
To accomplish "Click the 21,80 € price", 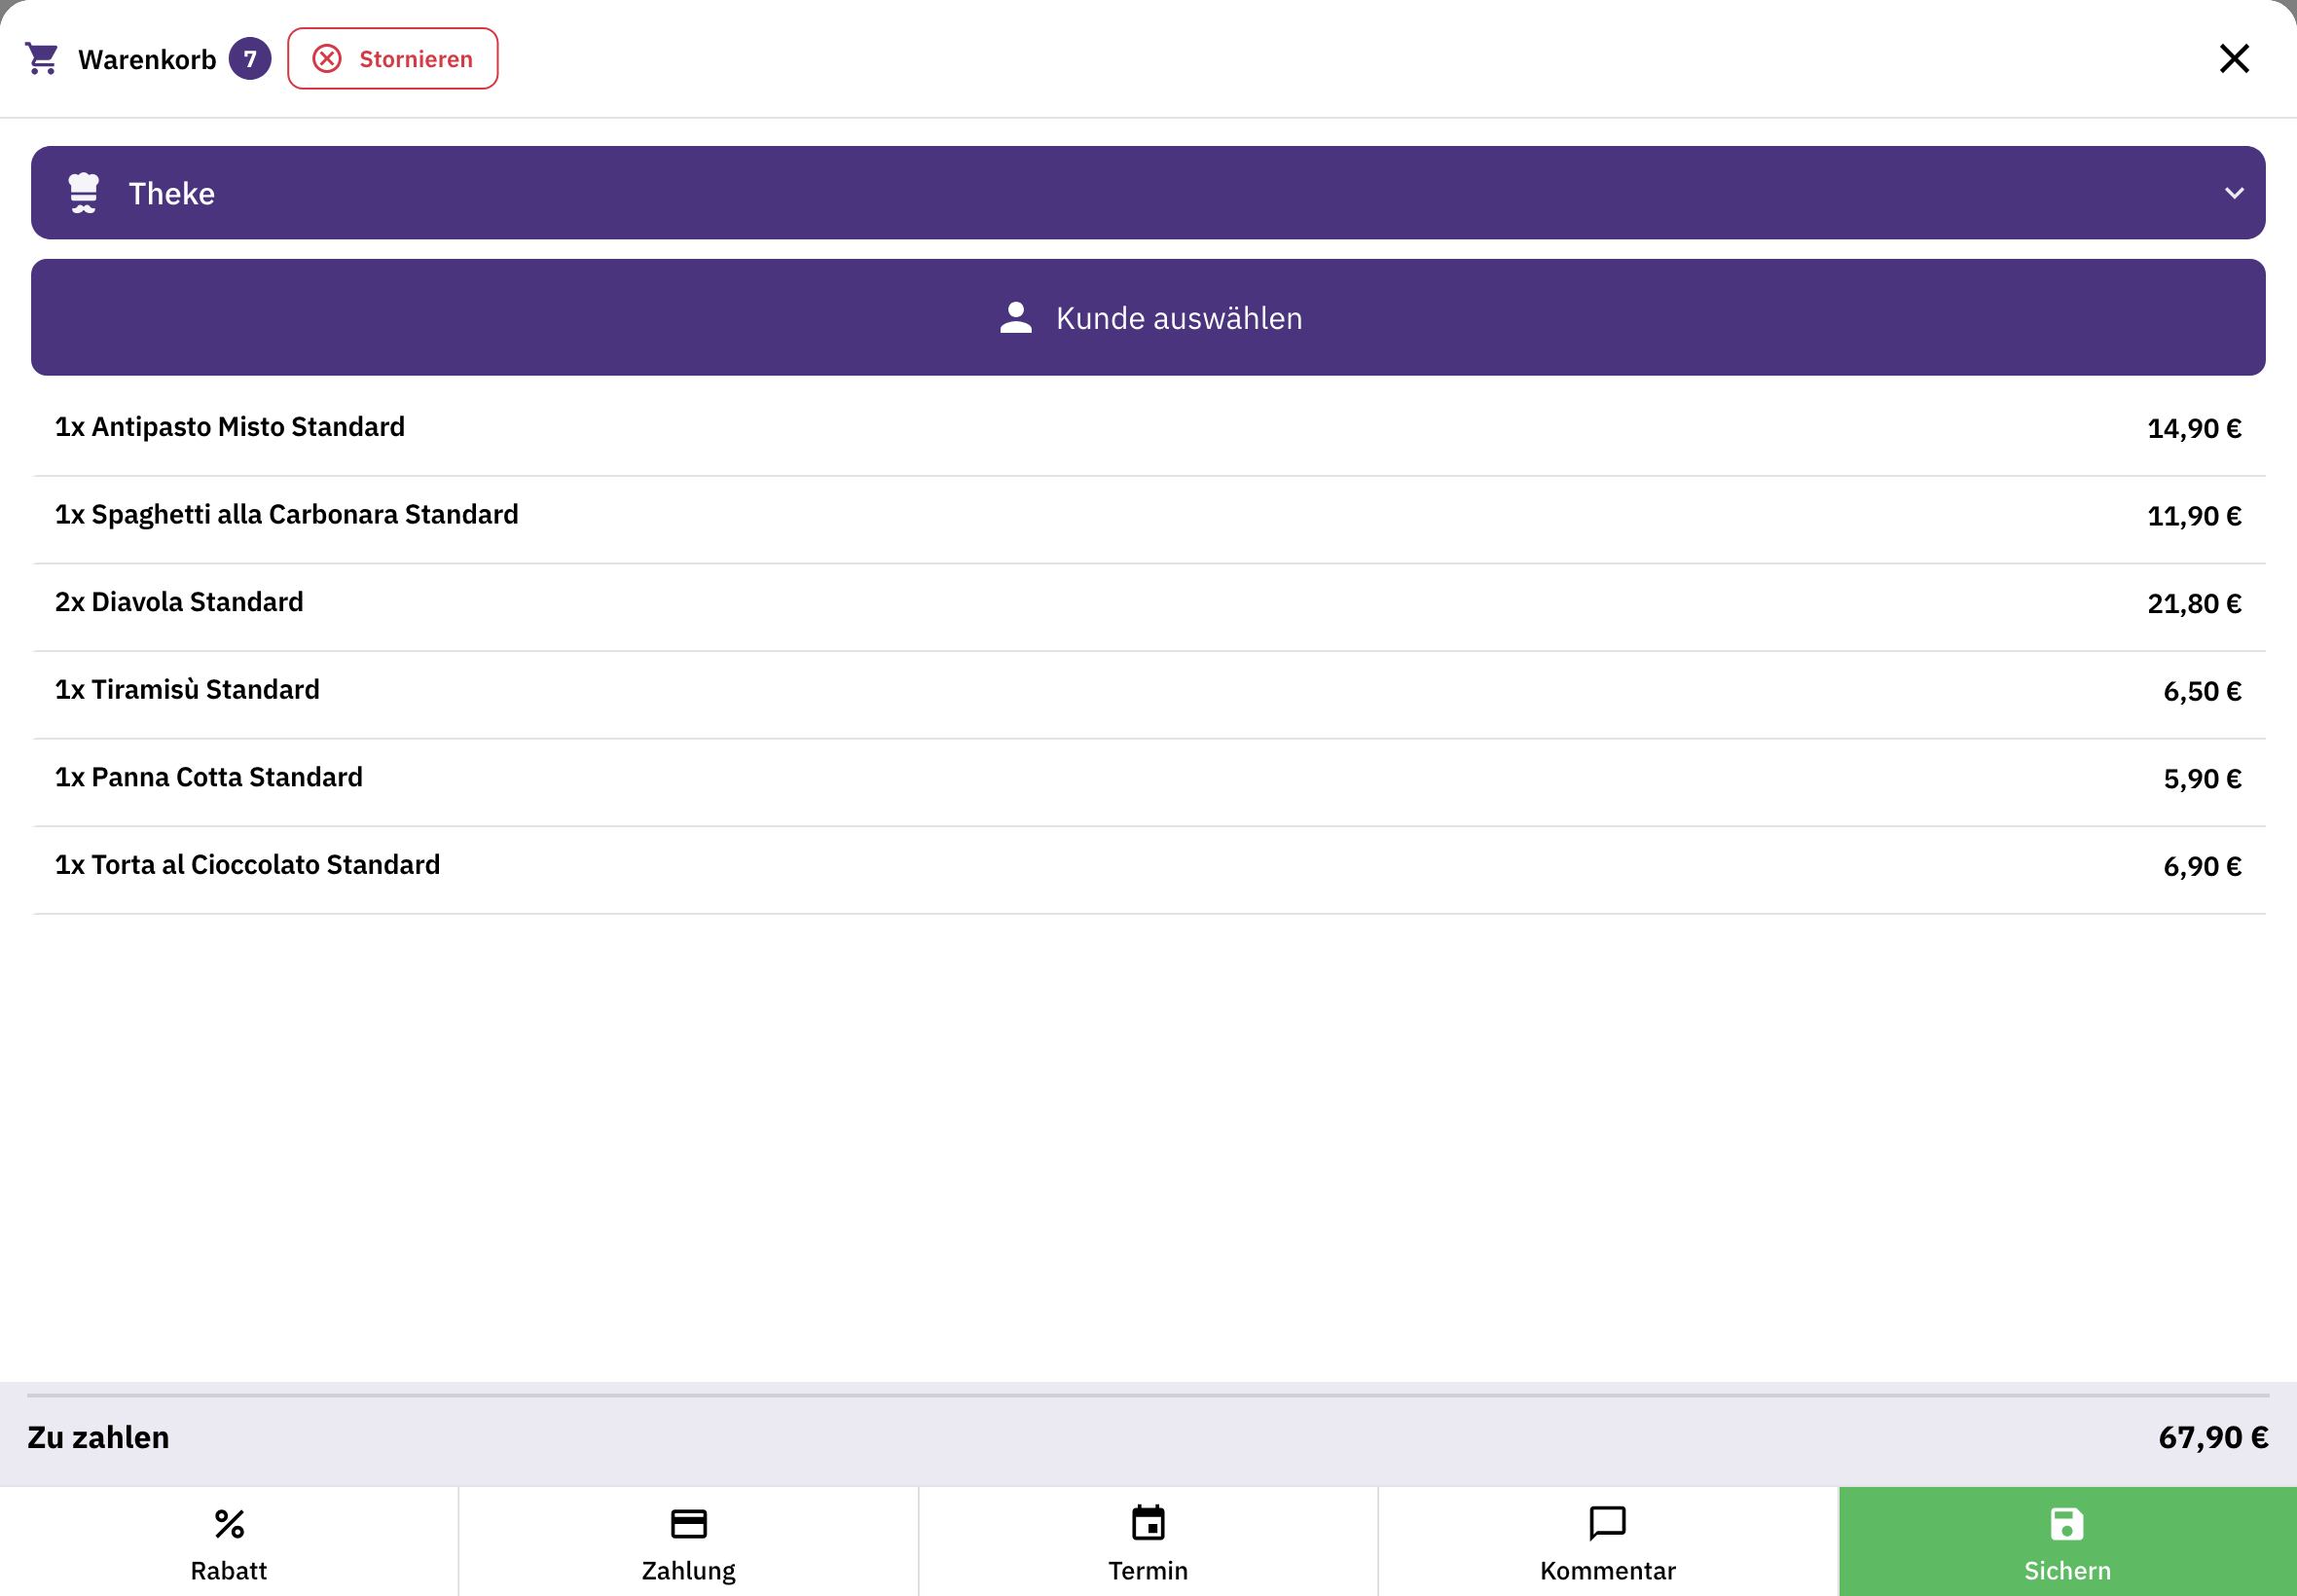I will [2194, 604].
